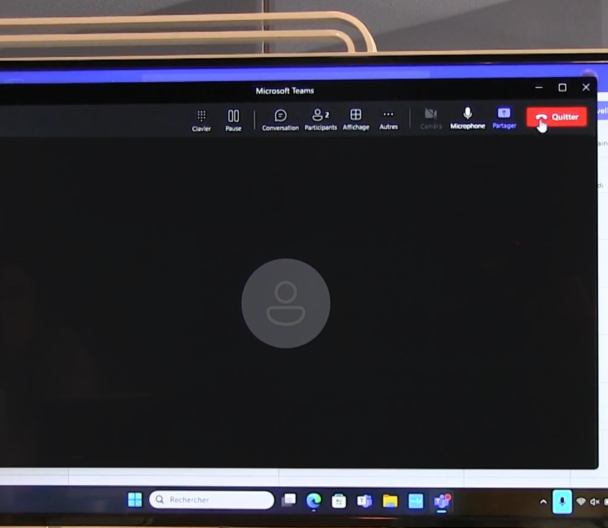Put the call on hold with Pause

point(233,121)
